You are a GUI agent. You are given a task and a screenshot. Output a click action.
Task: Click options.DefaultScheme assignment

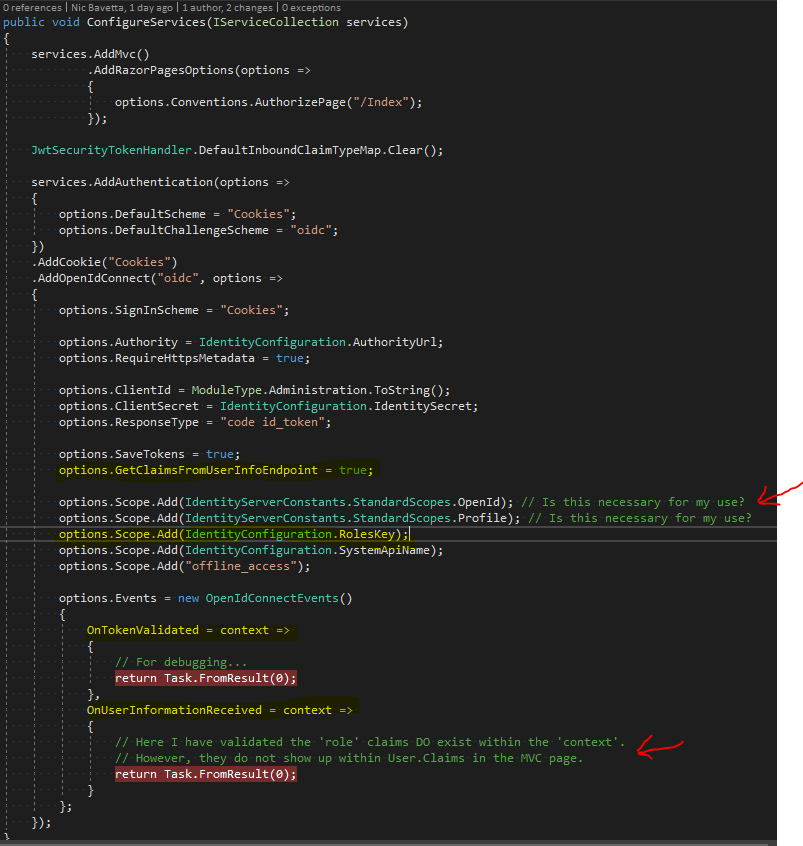point(178,214)
